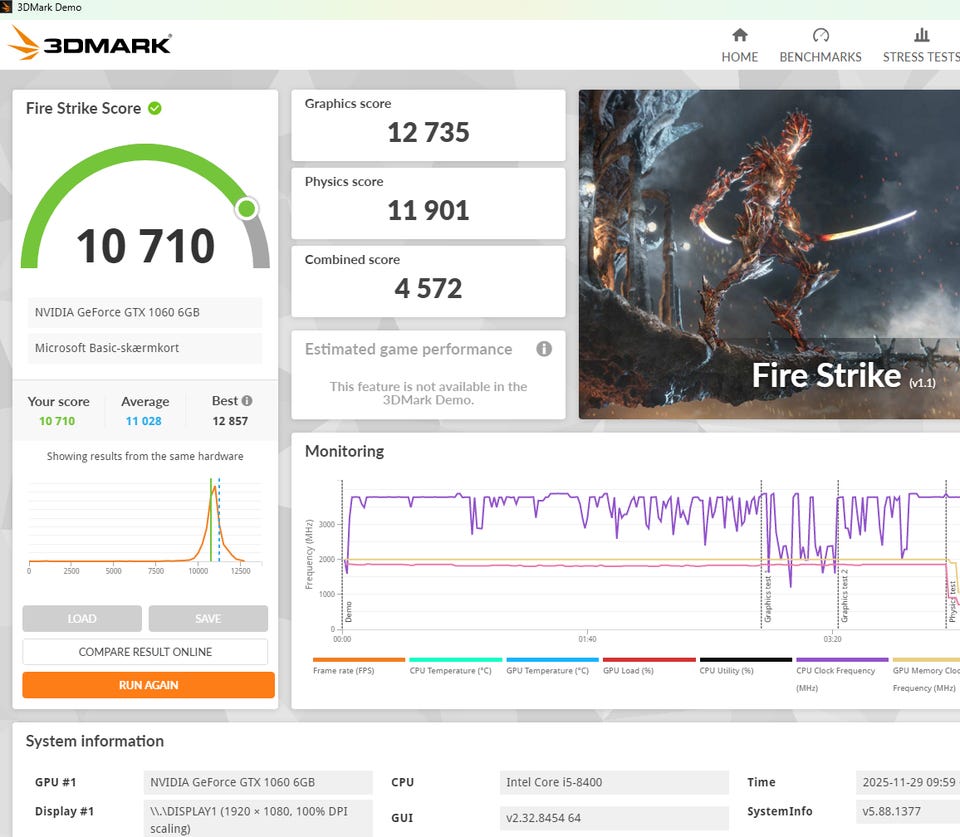The width and height of the screenshot is (960, 837).
Task: Click info icon beside Estimated game performance
Action: pos(544,349)
